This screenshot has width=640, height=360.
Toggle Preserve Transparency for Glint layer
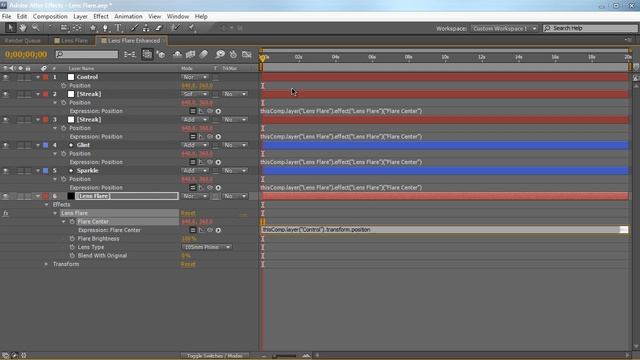tap(216, 145)
